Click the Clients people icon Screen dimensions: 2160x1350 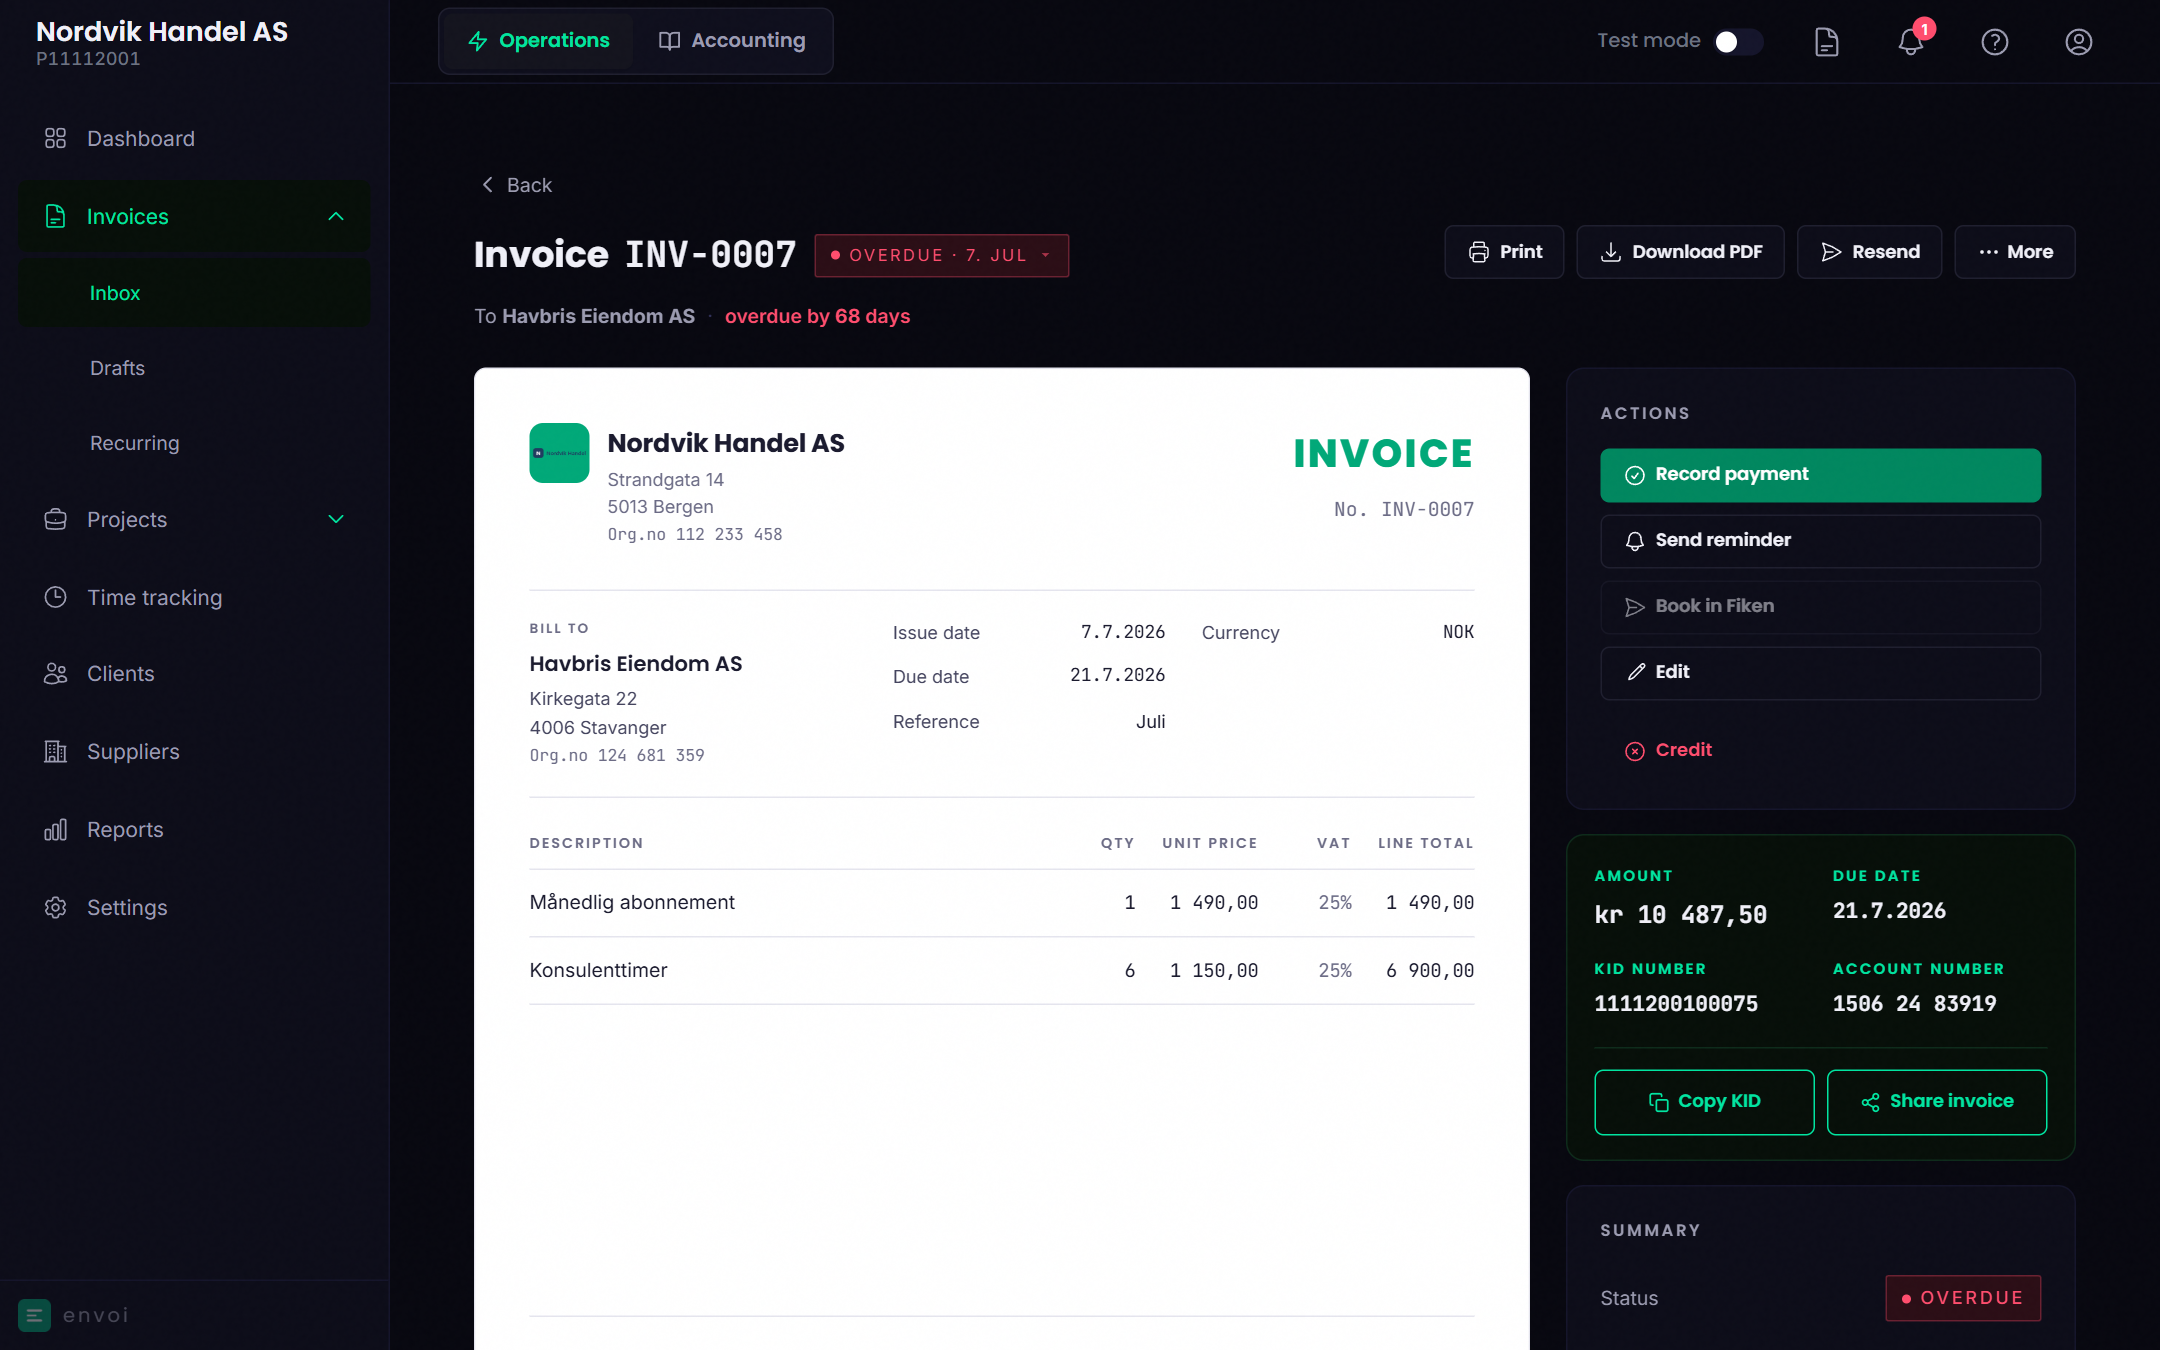[x=55, y=674]
